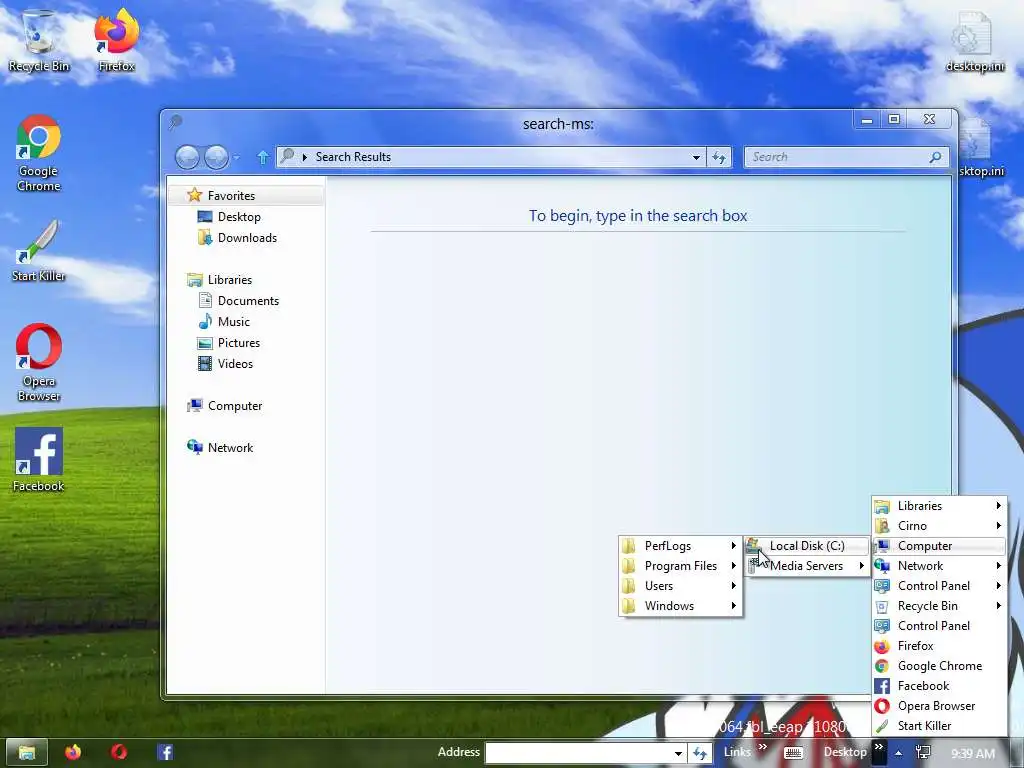Open recent pages dropdown beside forward button

point(236,157)
